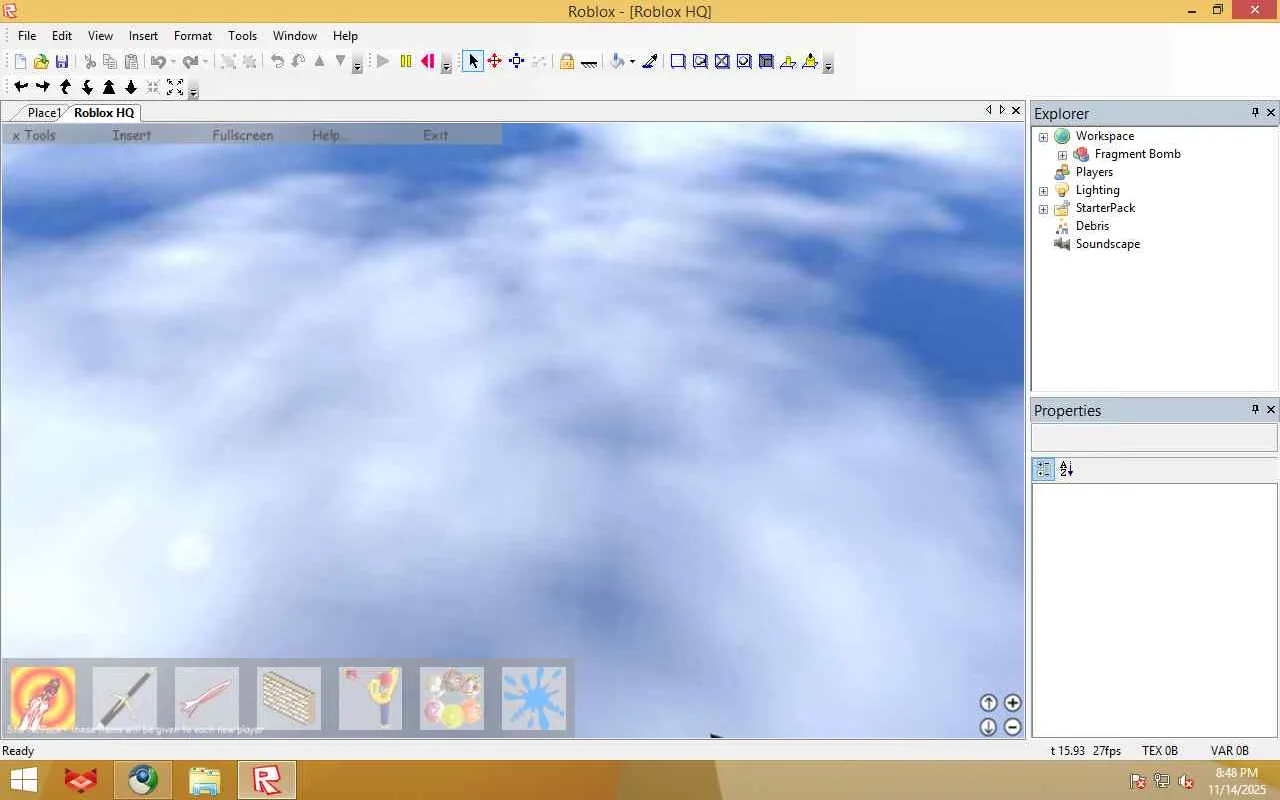Click the Undo arrow icon

(157, 62)
